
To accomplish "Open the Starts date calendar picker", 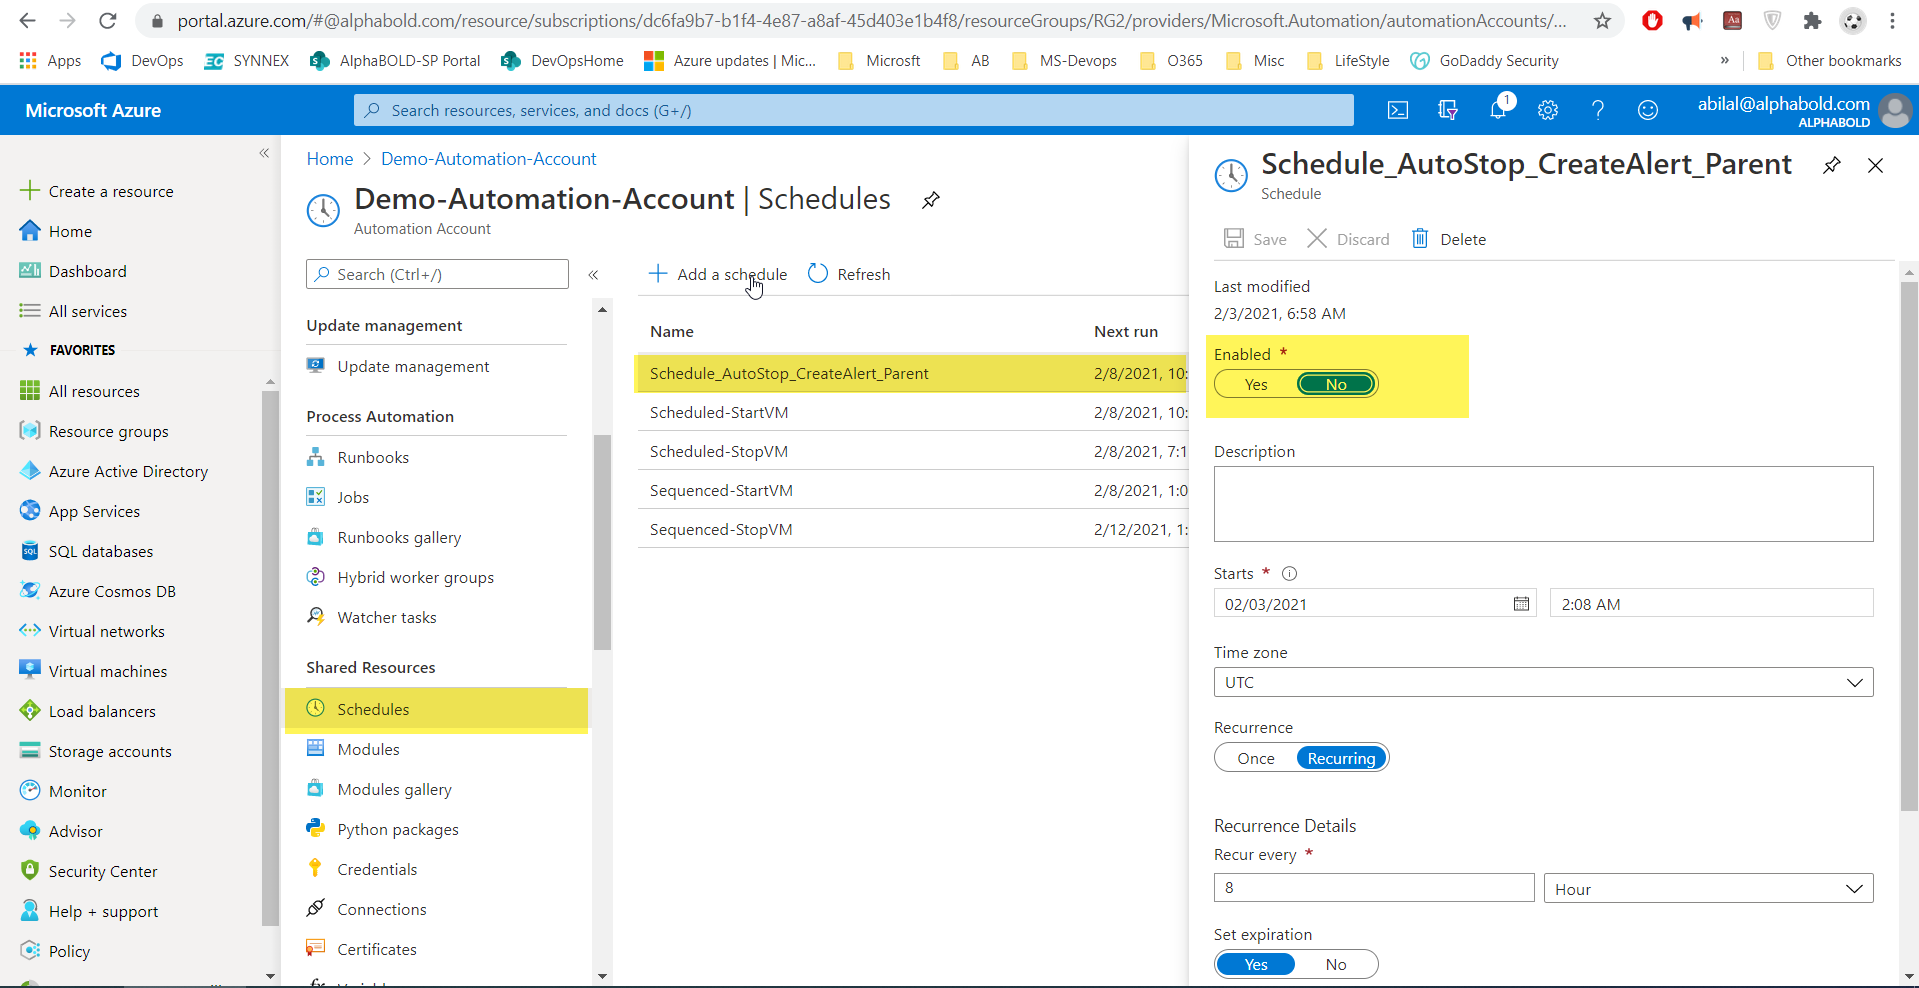I will point(1522,603).
